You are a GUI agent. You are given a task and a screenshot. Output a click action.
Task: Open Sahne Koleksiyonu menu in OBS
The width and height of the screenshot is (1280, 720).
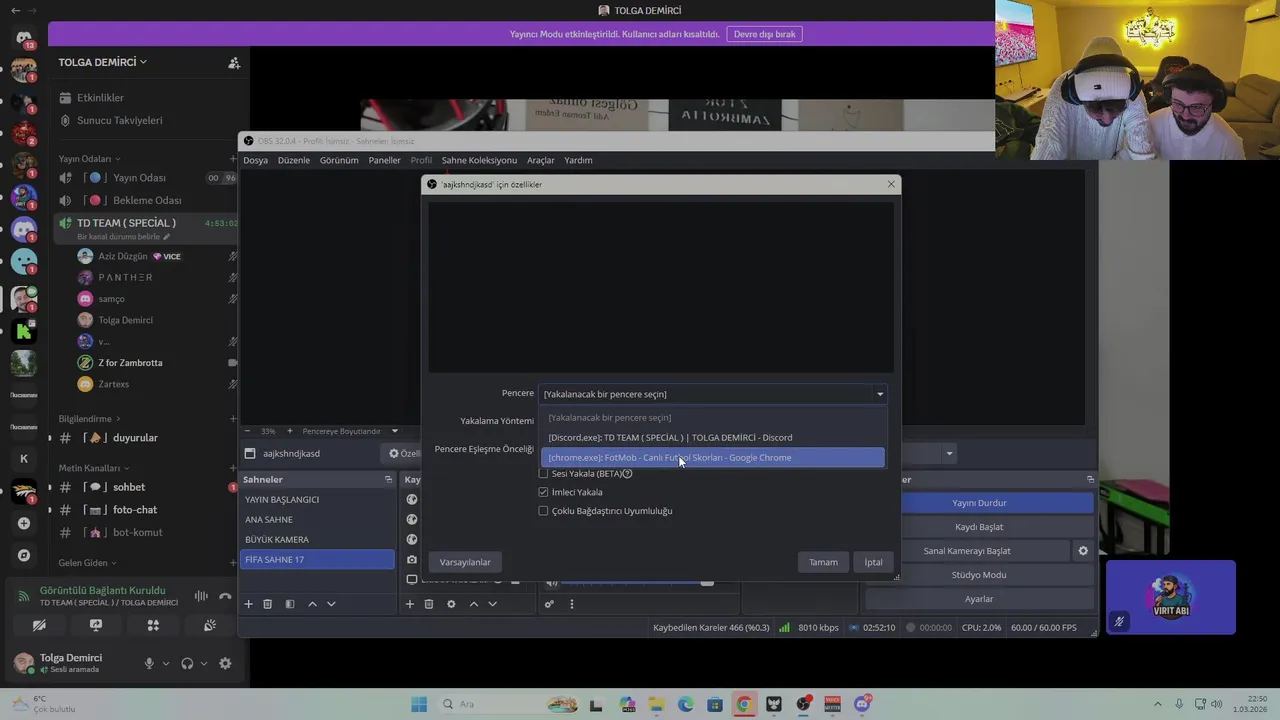pyautogui.click(x=479, y=160)
